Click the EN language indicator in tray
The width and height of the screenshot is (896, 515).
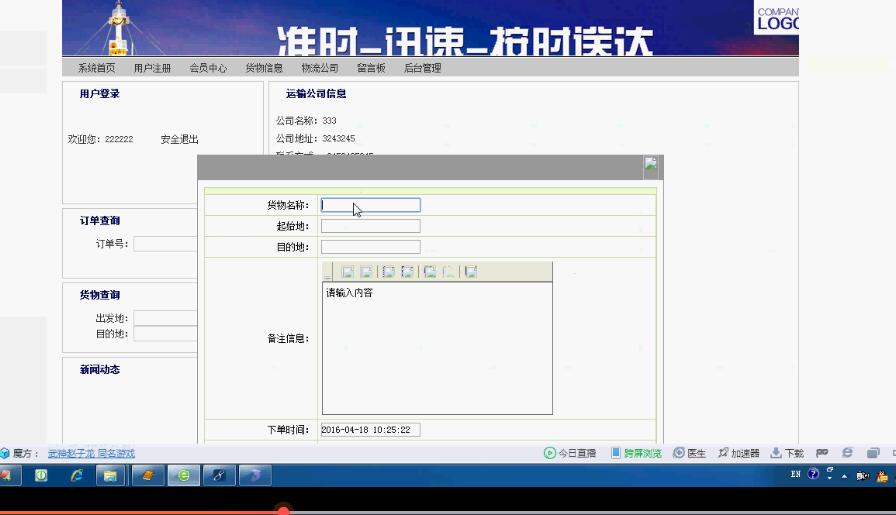point(795,474)
